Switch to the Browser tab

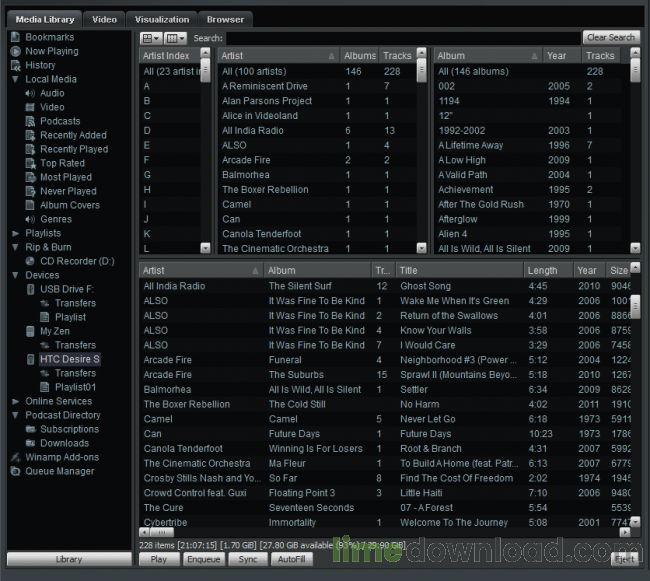(x=225, y=19)
